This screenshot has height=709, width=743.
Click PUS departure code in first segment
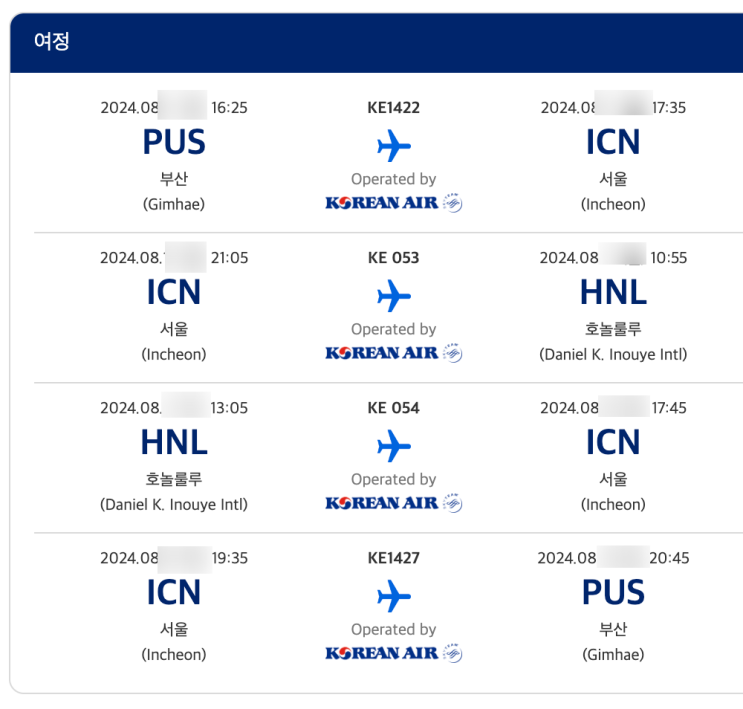pyautogui.click(x=174, y=143)
